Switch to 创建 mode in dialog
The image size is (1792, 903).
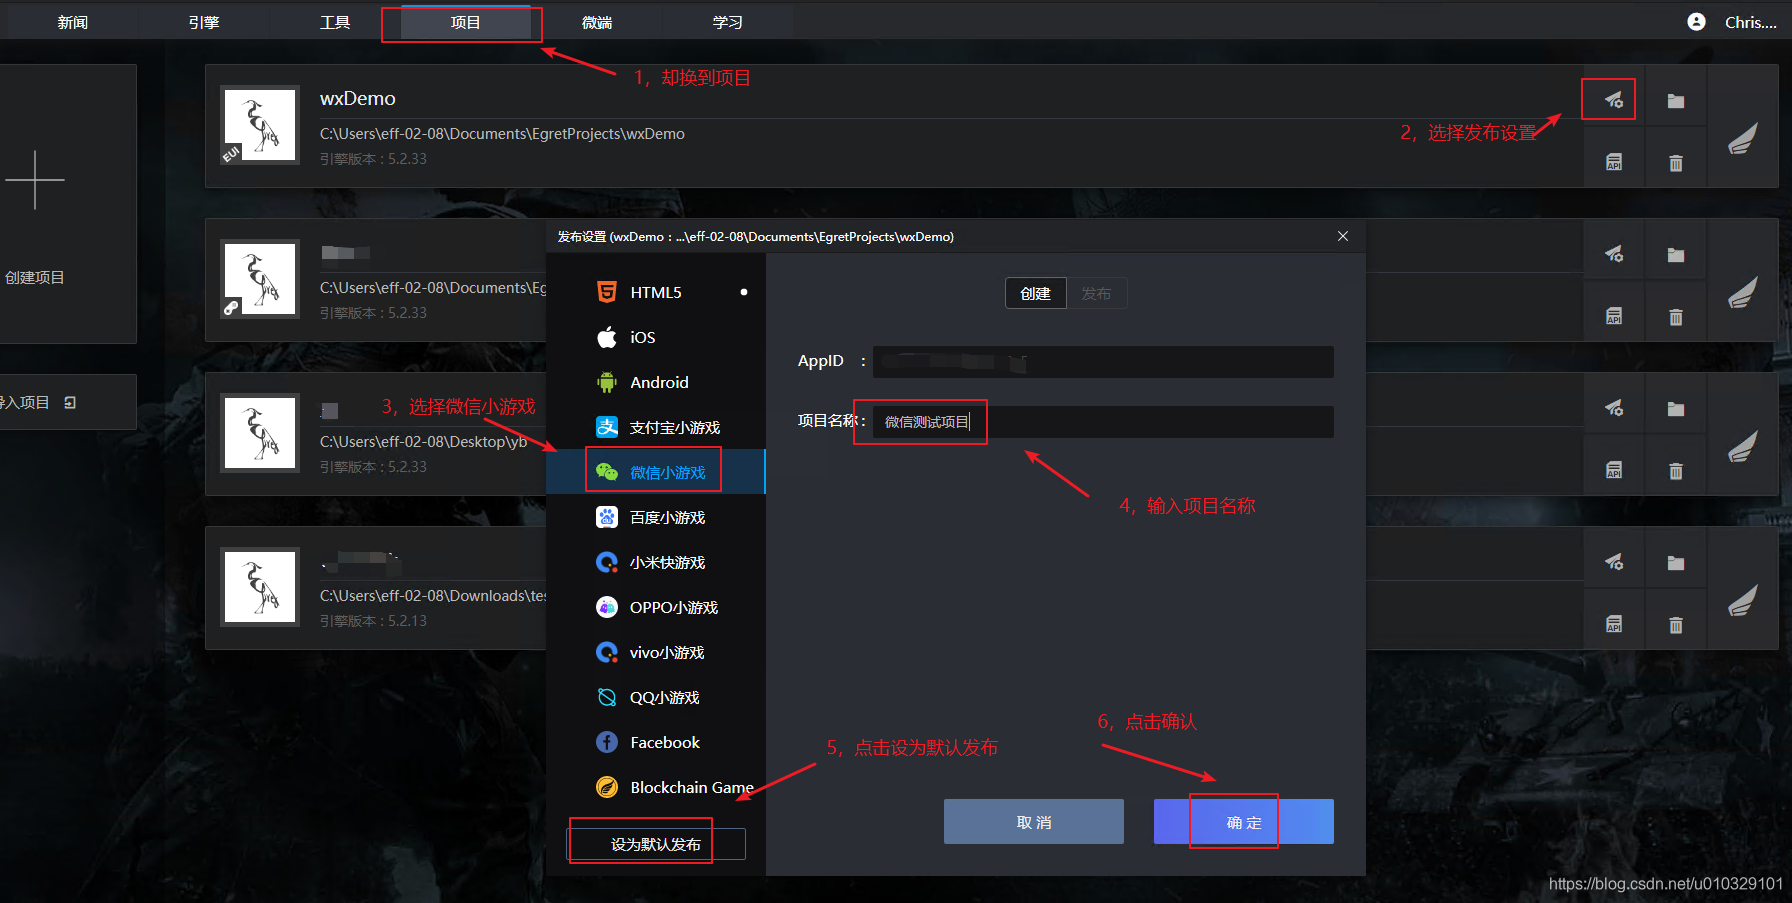coord(1036,293)
